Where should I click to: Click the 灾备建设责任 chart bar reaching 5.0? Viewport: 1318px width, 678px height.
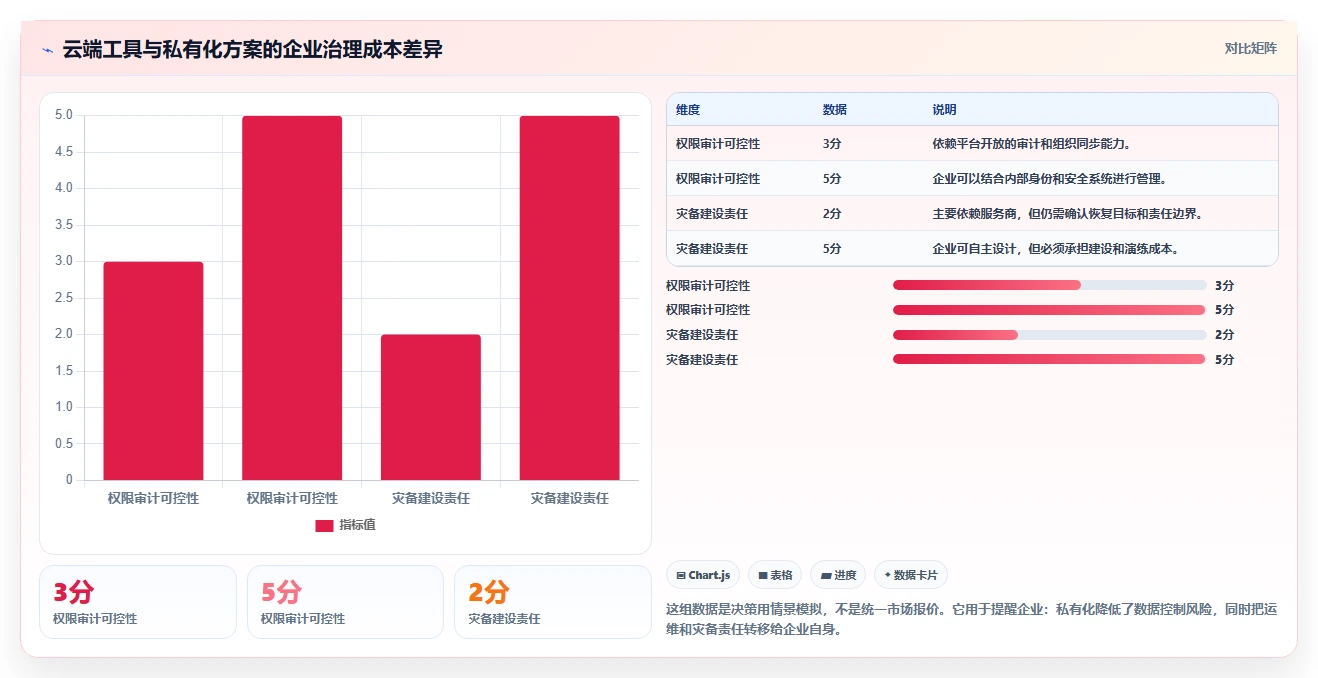coord(570,298)
